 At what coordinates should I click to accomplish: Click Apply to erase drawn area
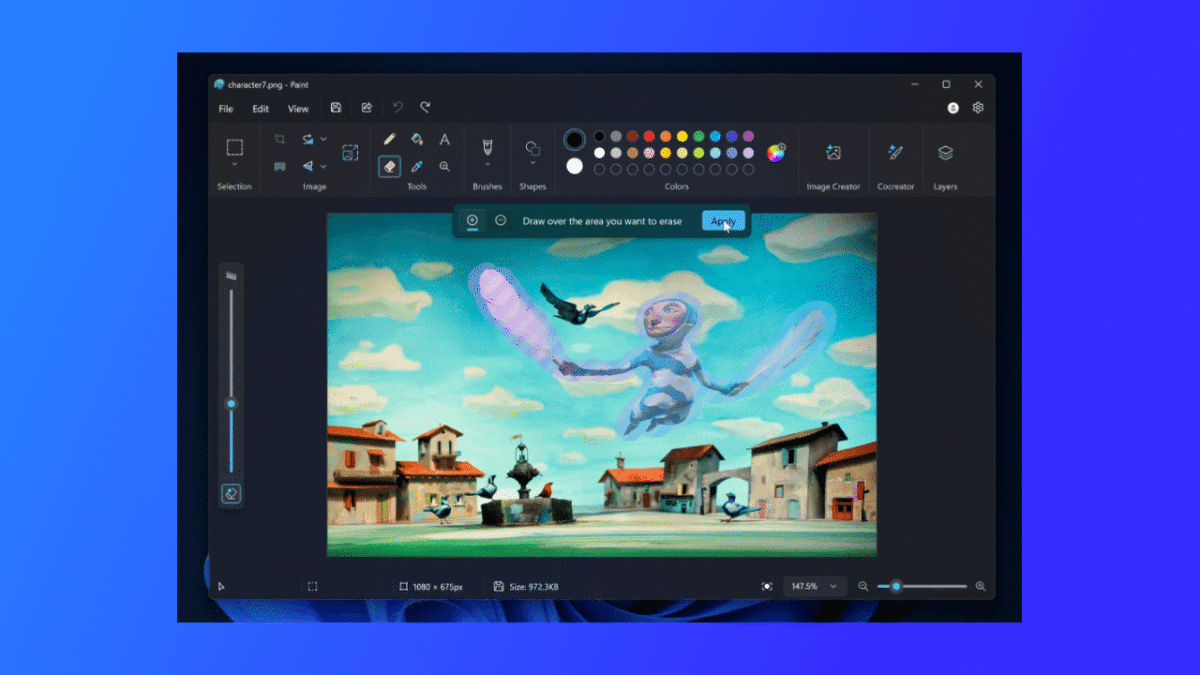point(723,221)
